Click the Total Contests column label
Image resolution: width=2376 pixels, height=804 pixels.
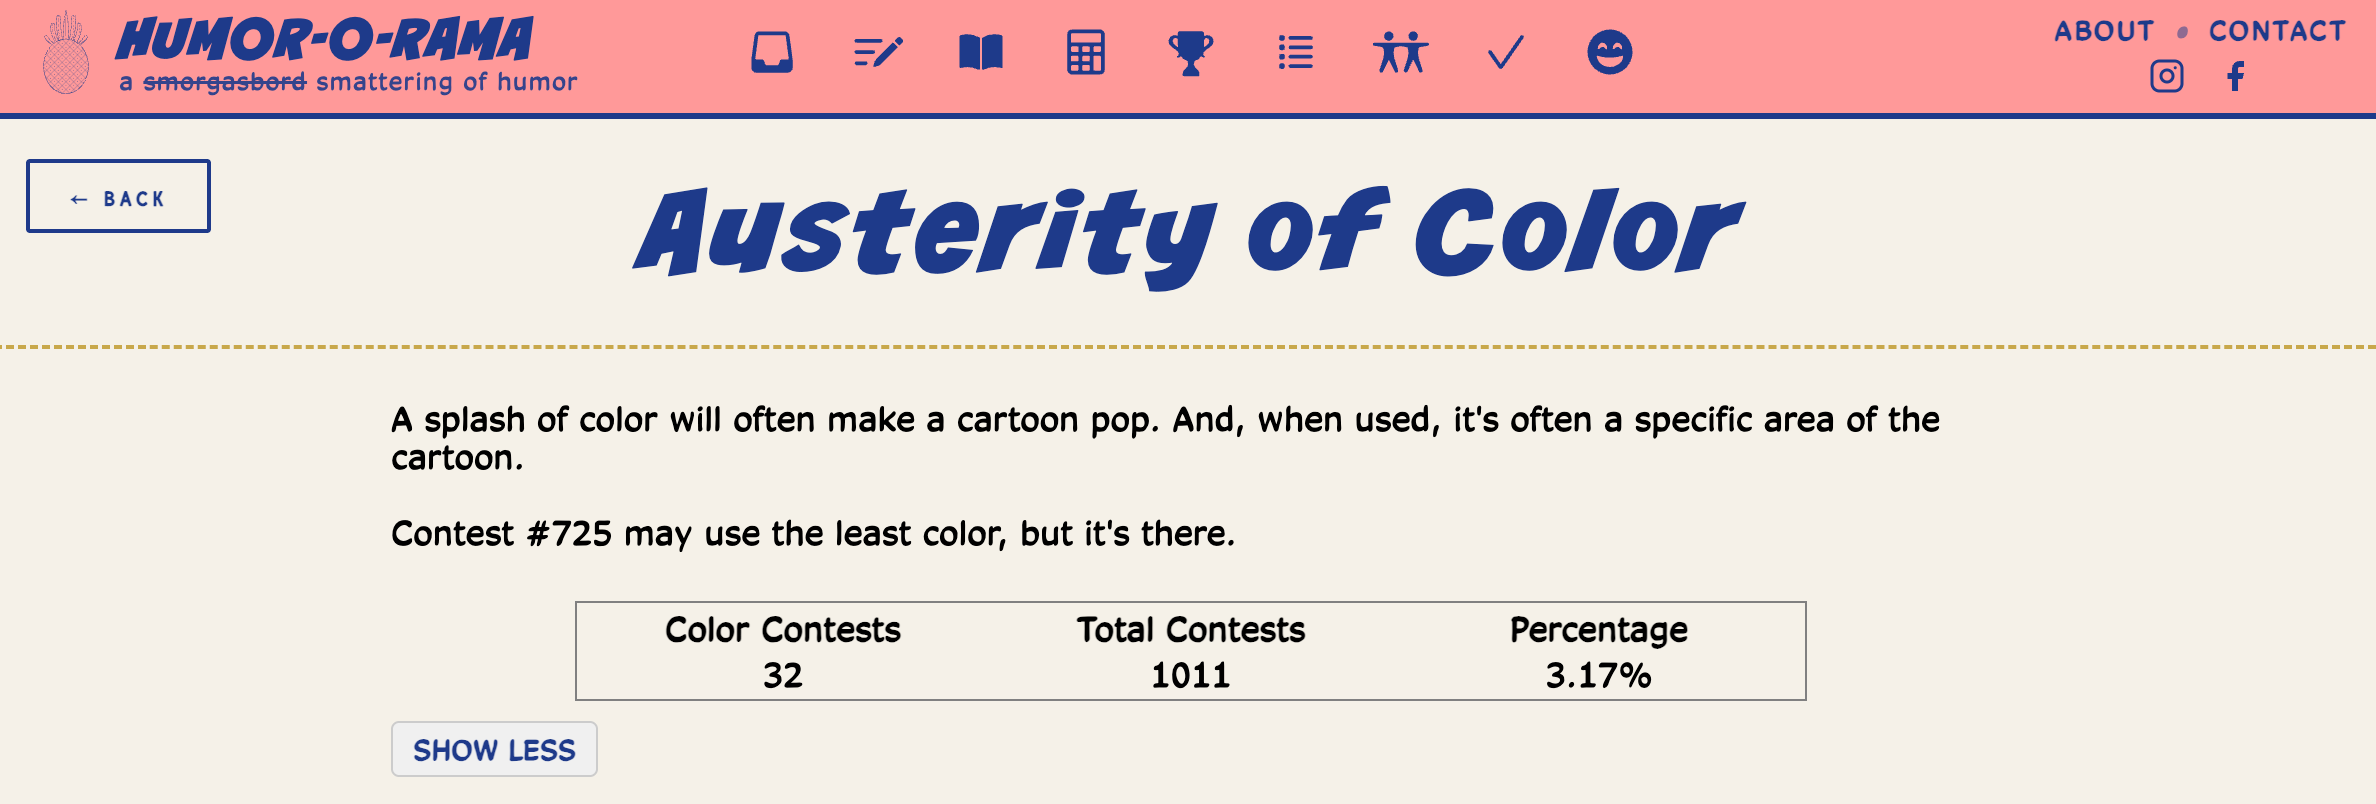pos(1190,630)
